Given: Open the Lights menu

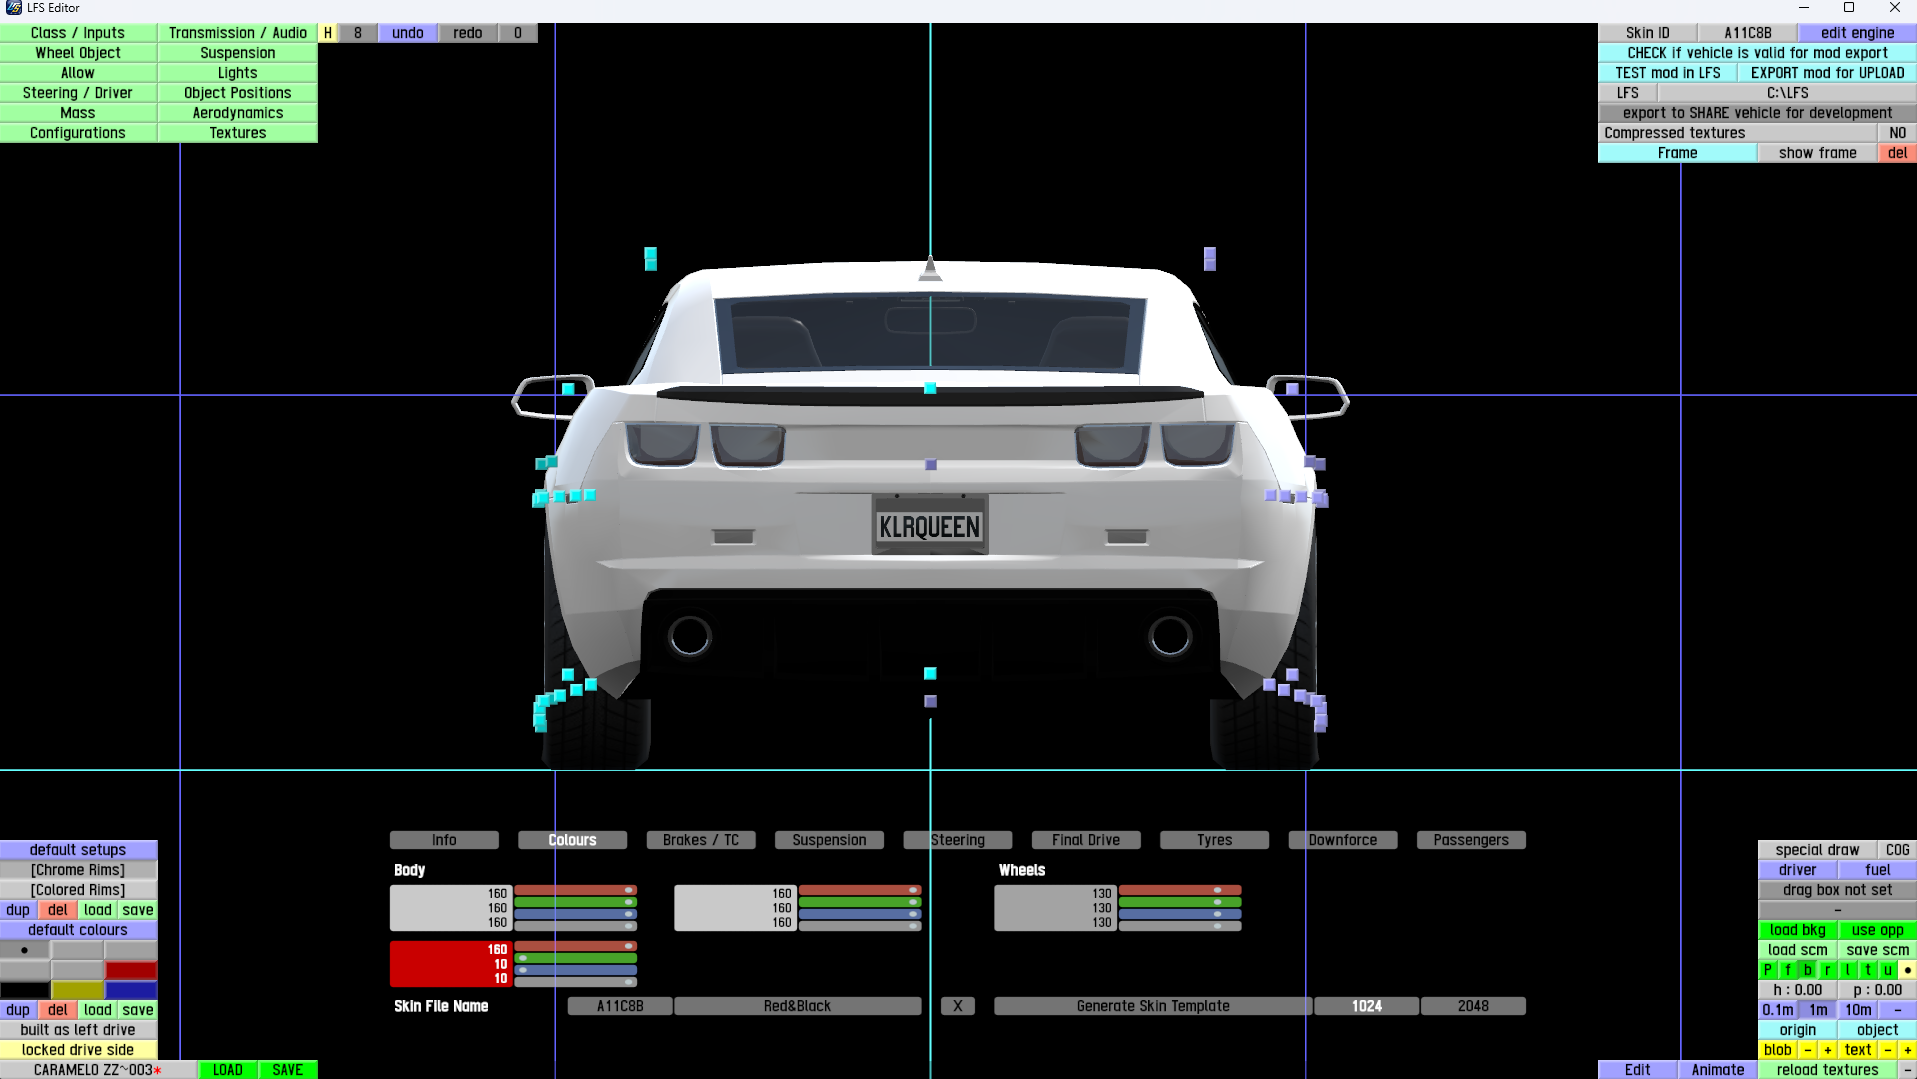Looking at the screenshot, I should [x=238, y=73].
